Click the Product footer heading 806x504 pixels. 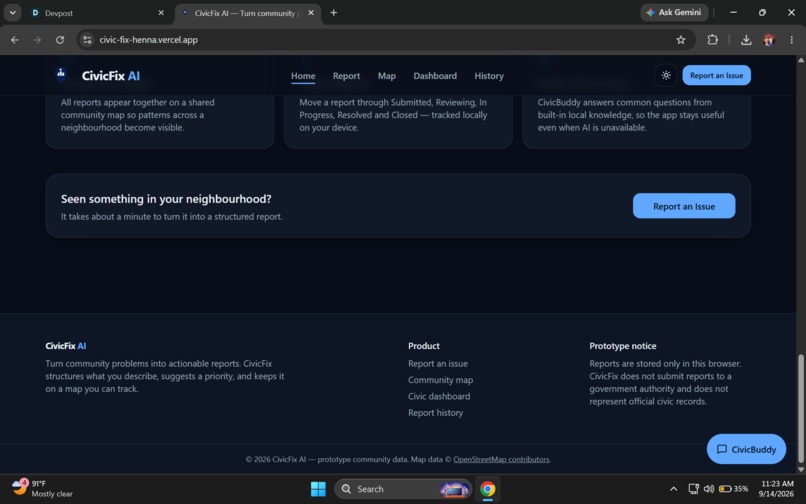coord(424,346)
